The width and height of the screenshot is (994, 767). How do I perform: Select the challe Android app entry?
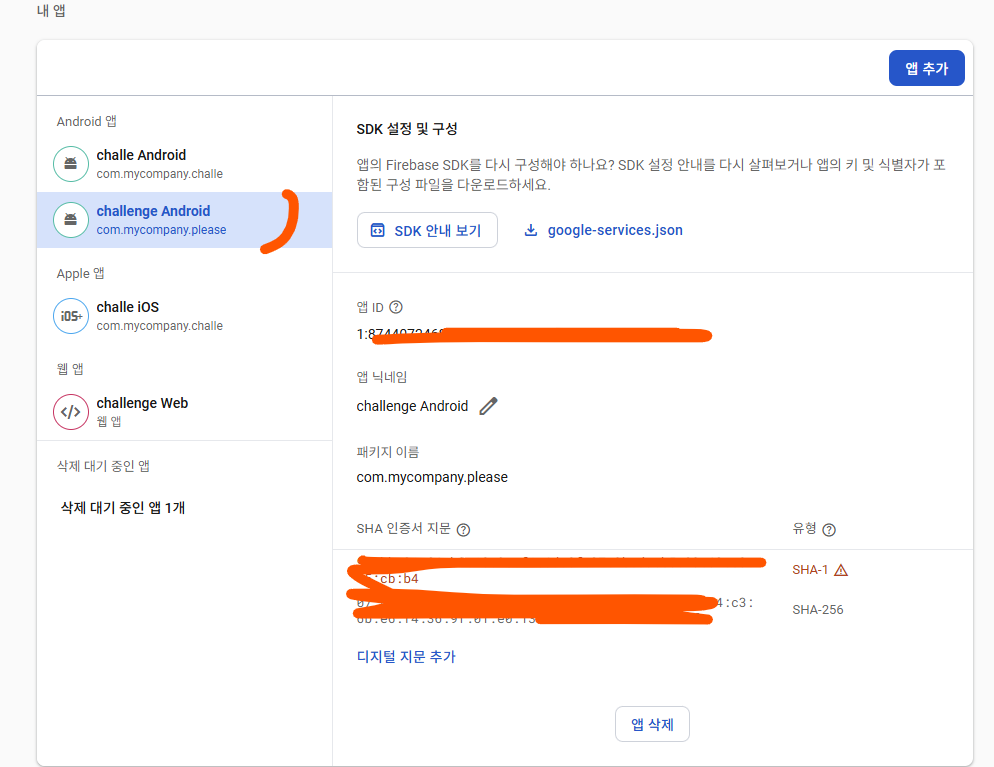(x=184, y=164)
